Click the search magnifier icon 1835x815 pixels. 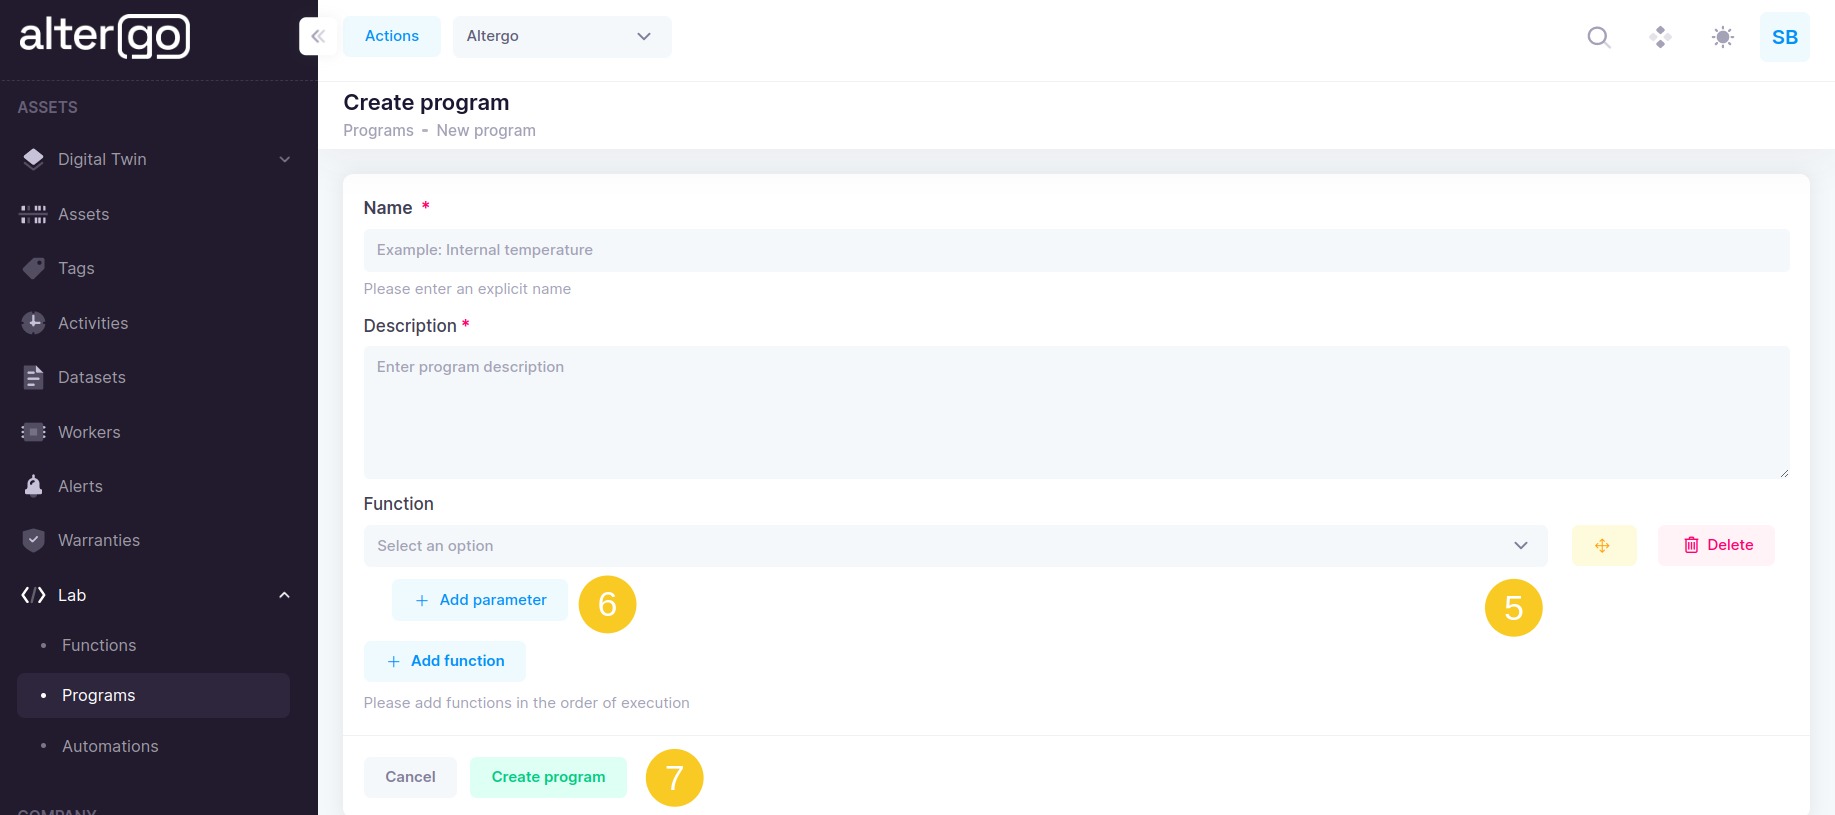pyautogui.click(x=1599, y=37)
